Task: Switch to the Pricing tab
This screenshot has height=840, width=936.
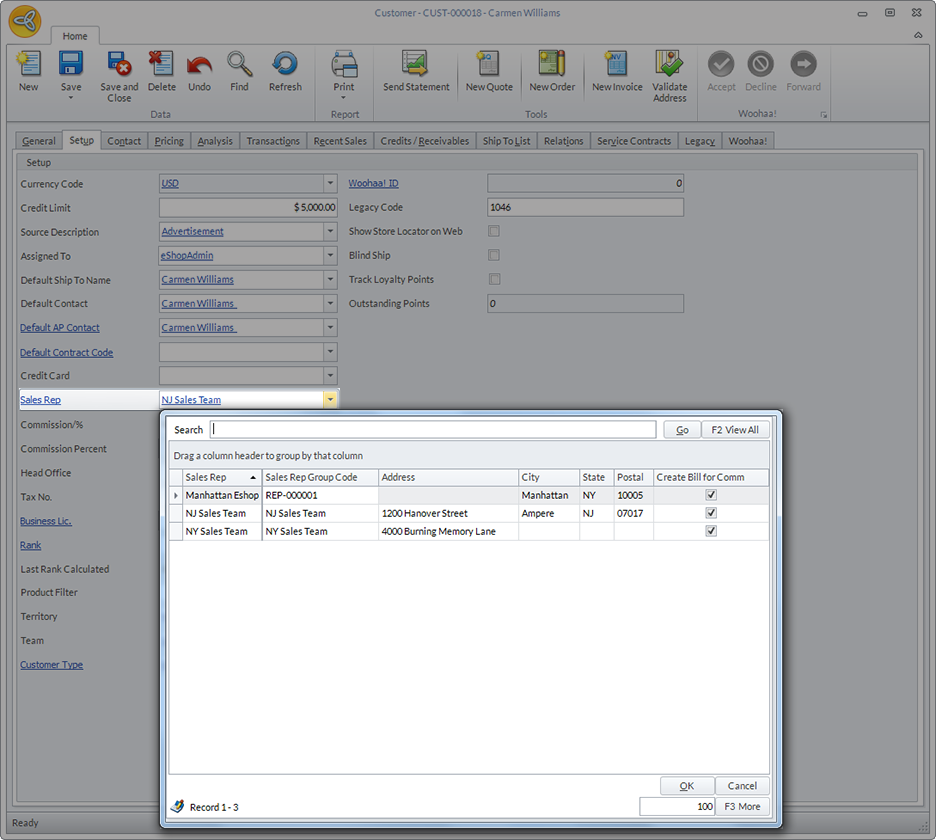Action: pos(169,141)
